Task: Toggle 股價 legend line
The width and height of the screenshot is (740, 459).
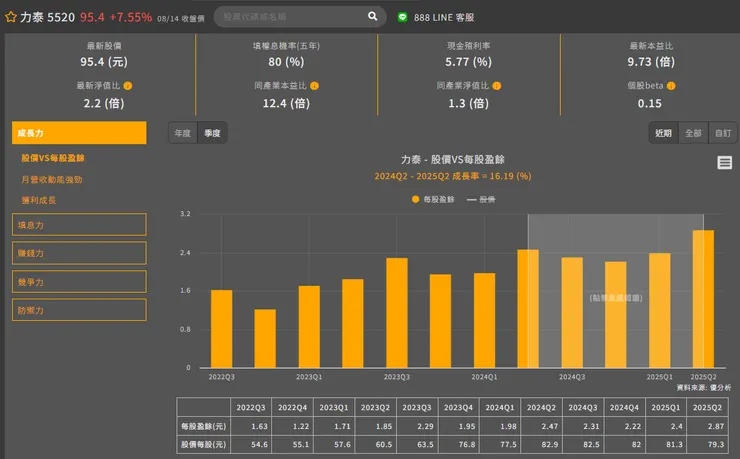Action: click(x=481, y=200)
